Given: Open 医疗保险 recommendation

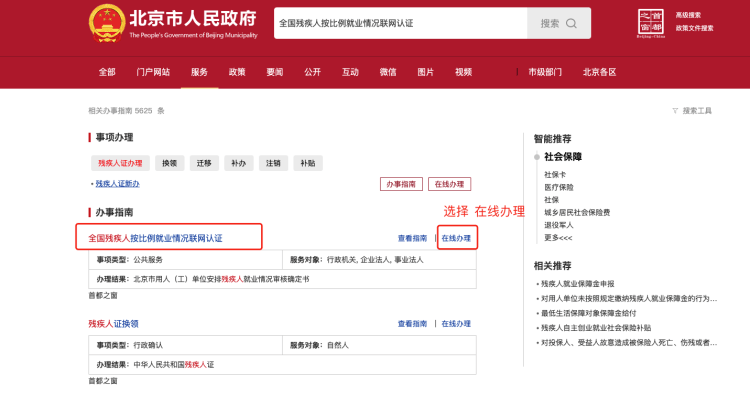Looking at the screenshot, I should 559,187.
